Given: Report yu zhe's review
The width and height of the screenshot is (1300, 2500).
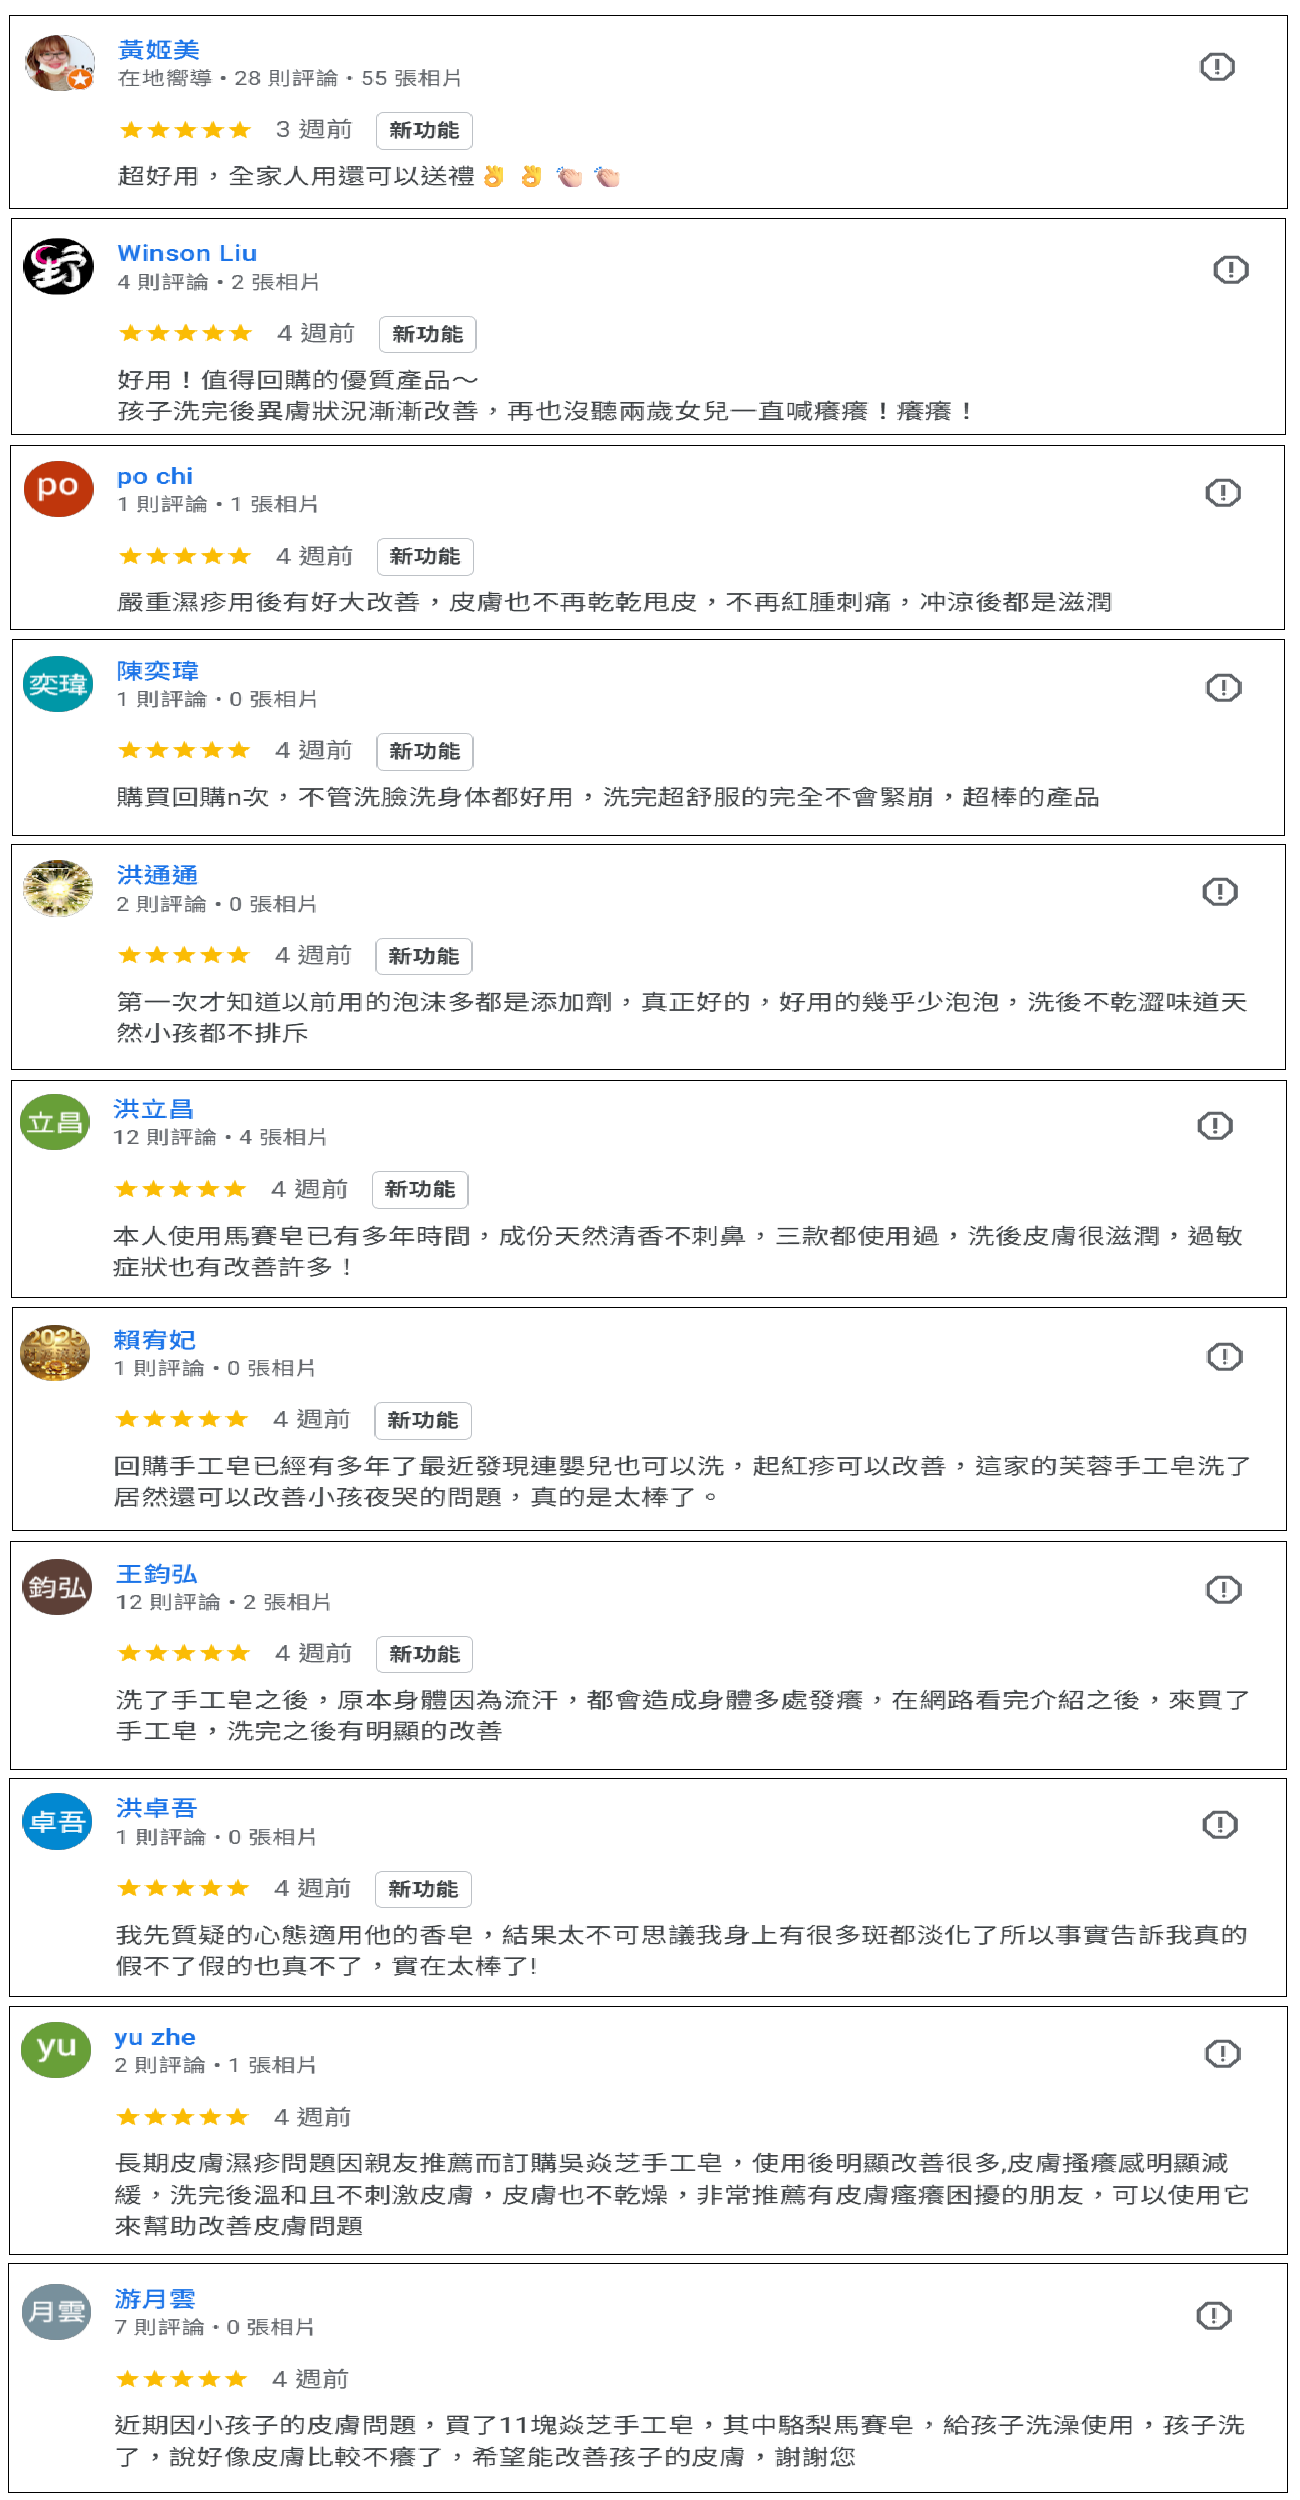Looking at the screenshot, I should pyautogui.click(x=1222, y=2054).
